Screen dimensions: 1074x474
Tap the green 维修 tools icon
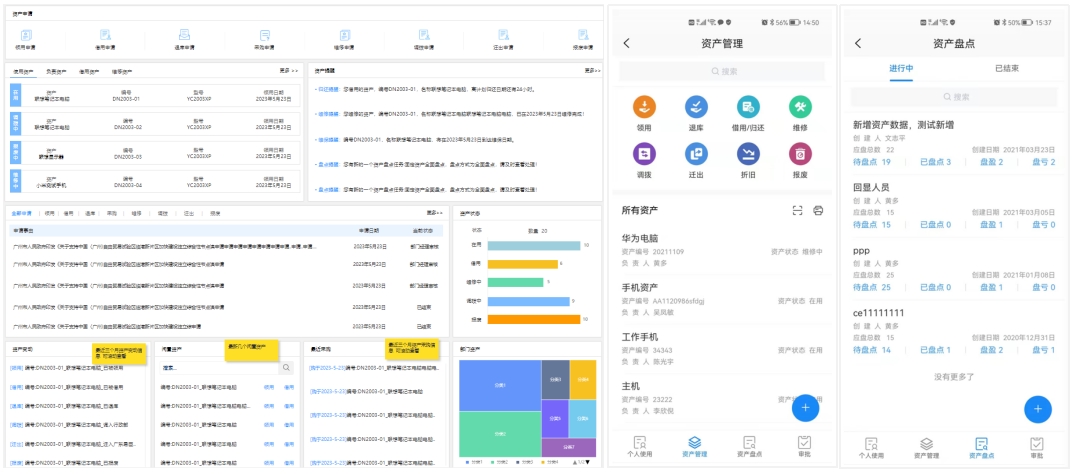tap(800, 106)
